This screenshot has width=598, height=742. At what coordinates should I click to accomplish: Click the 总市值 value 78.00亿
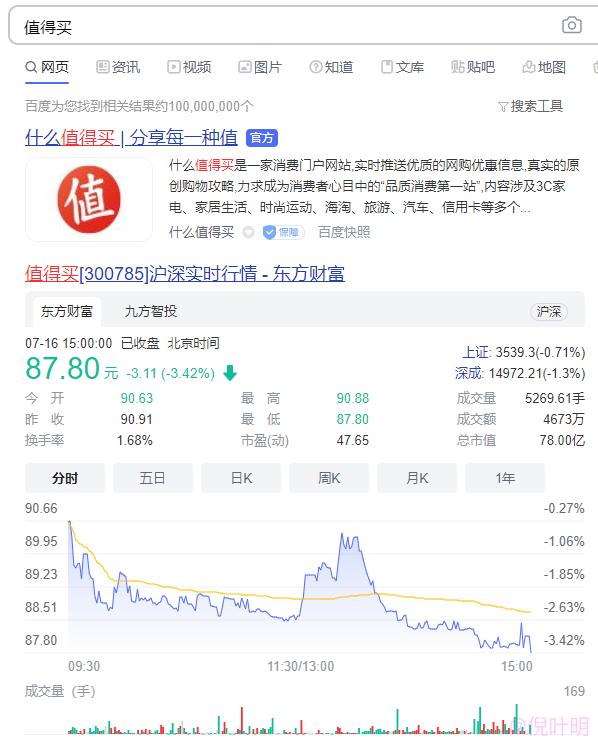[562, 440]
